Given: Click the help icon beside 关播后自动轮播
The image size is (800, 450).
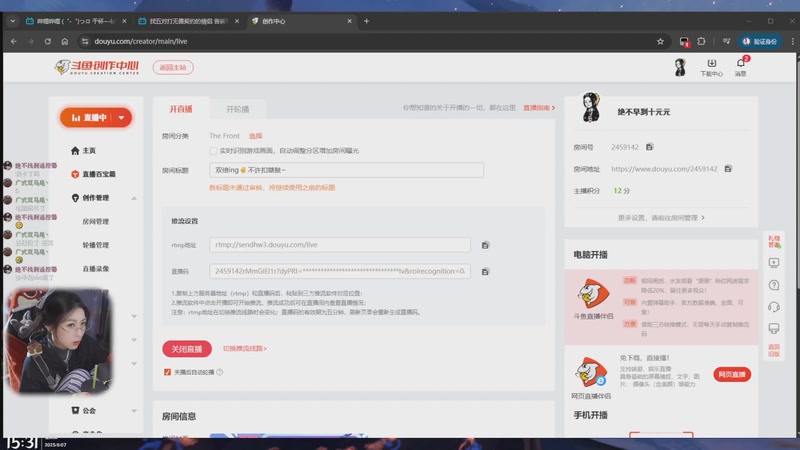Looking at the screenshot, I should pyautogui.click(x=219, y=372).
